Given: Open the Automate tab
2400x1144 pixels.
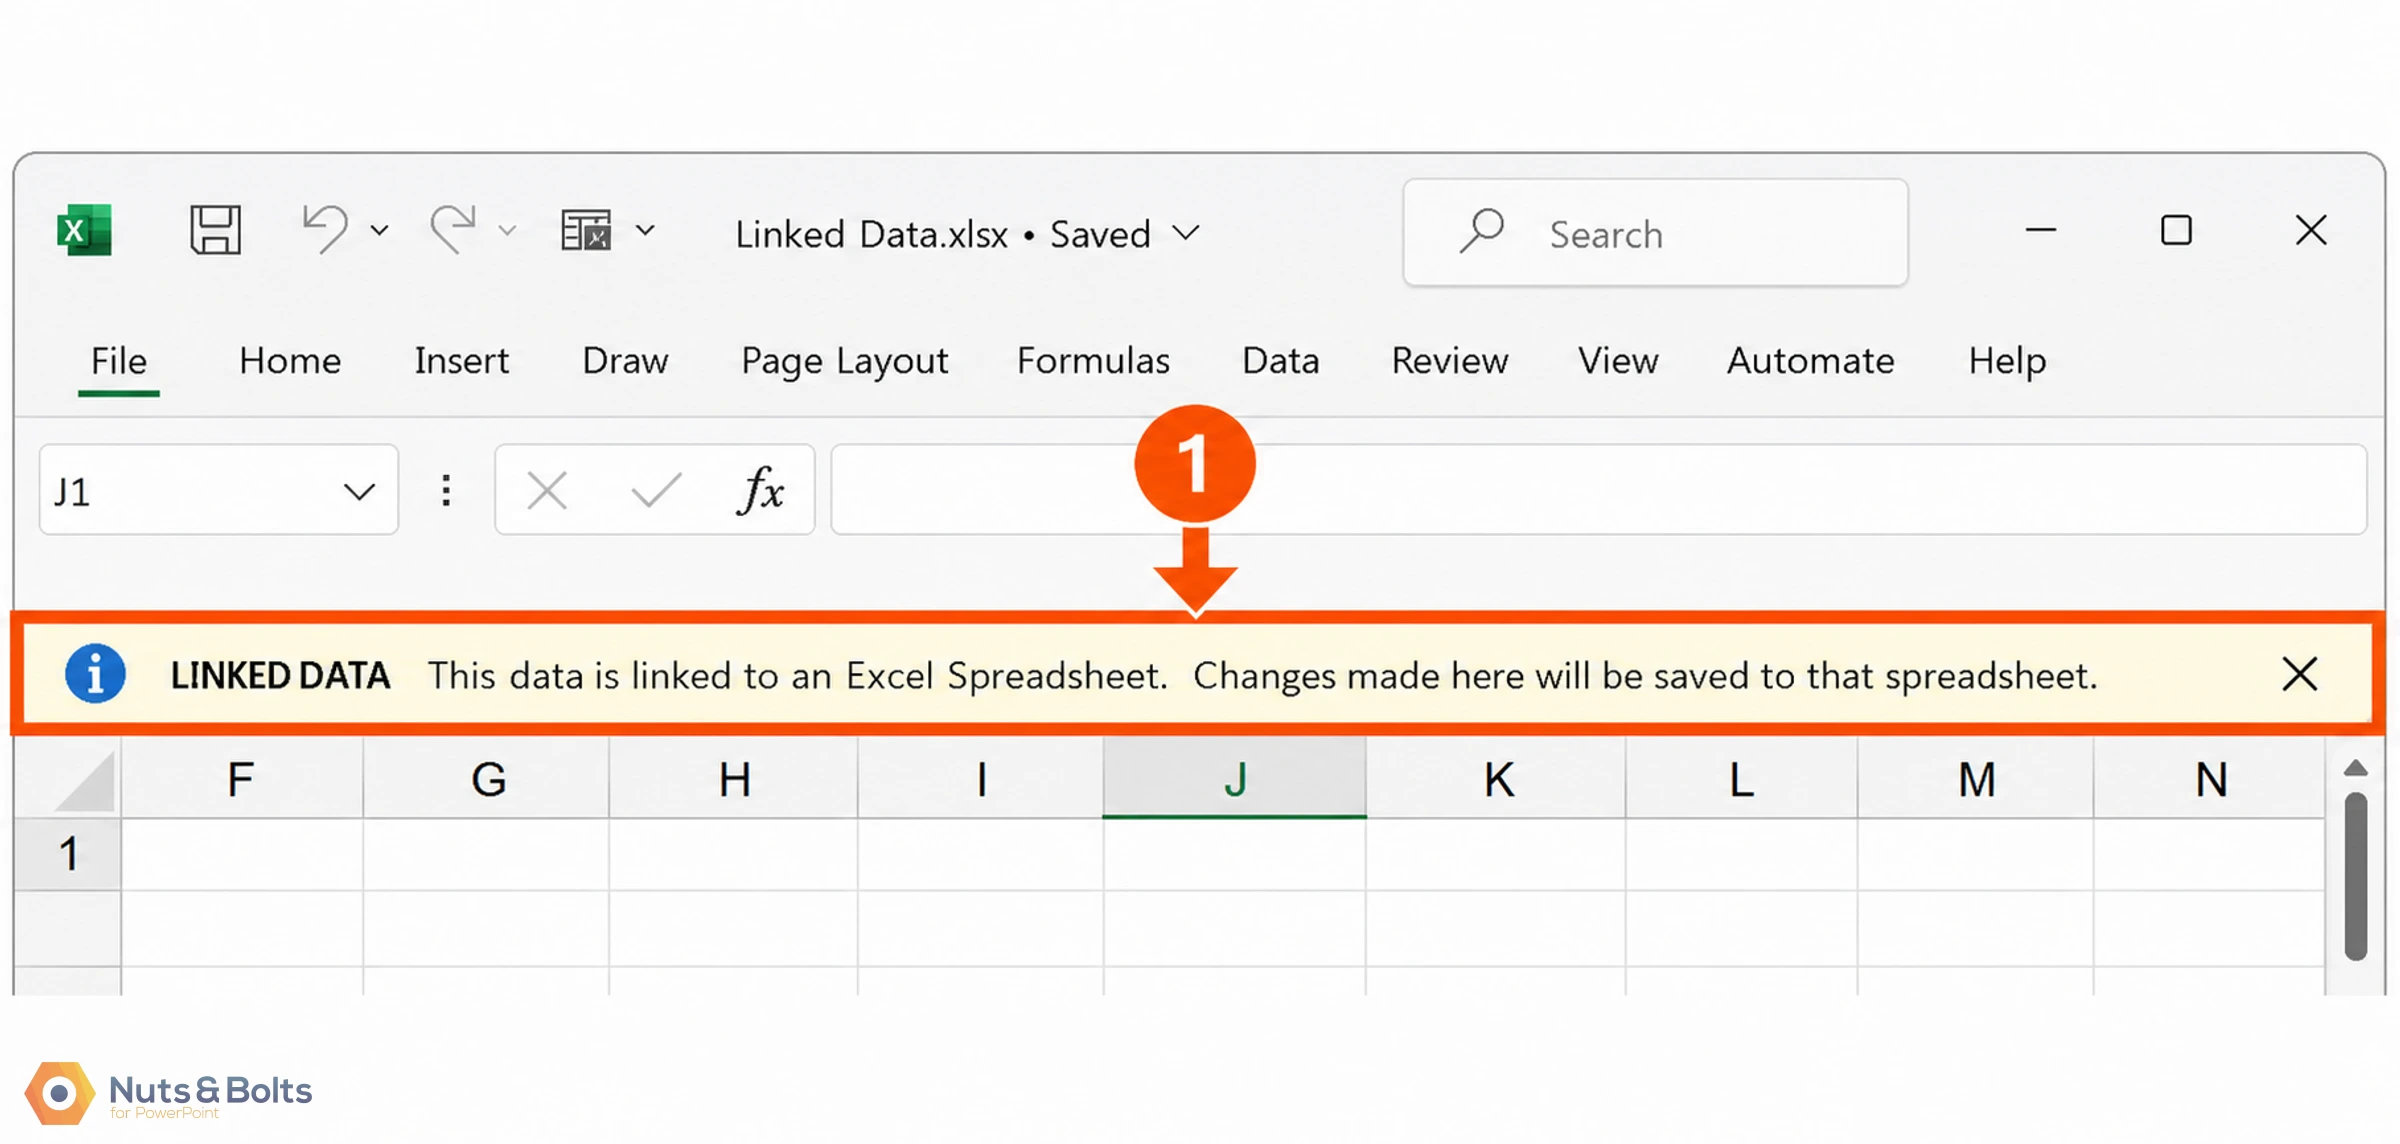Looking at the screenshot, I should point(1811,361).
